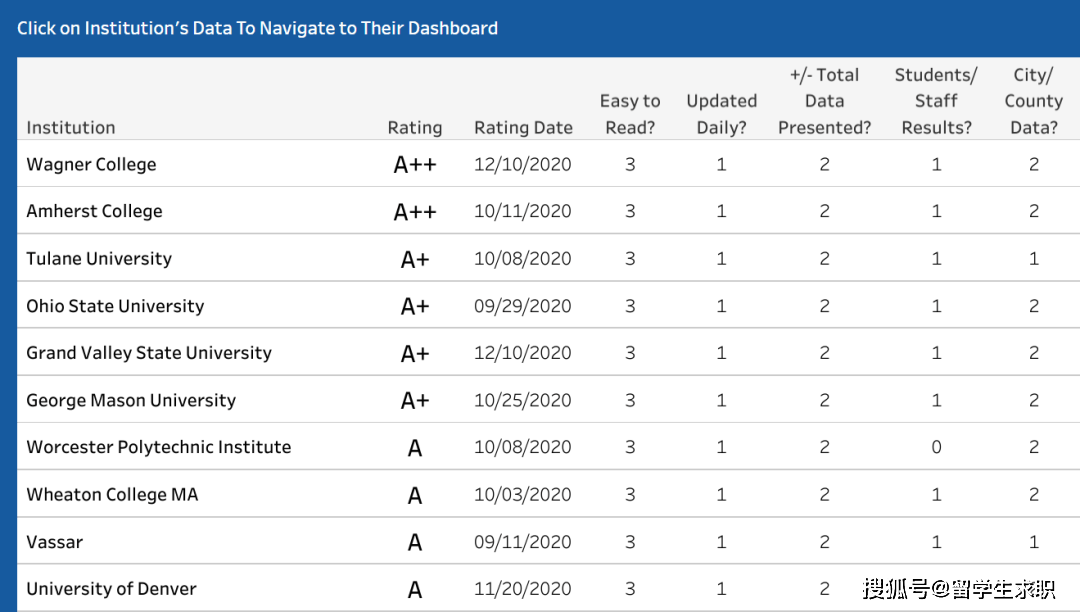Click Wagner College's A++ rating
Screen dimensions: 1080x612
click(x=415, y=165)
